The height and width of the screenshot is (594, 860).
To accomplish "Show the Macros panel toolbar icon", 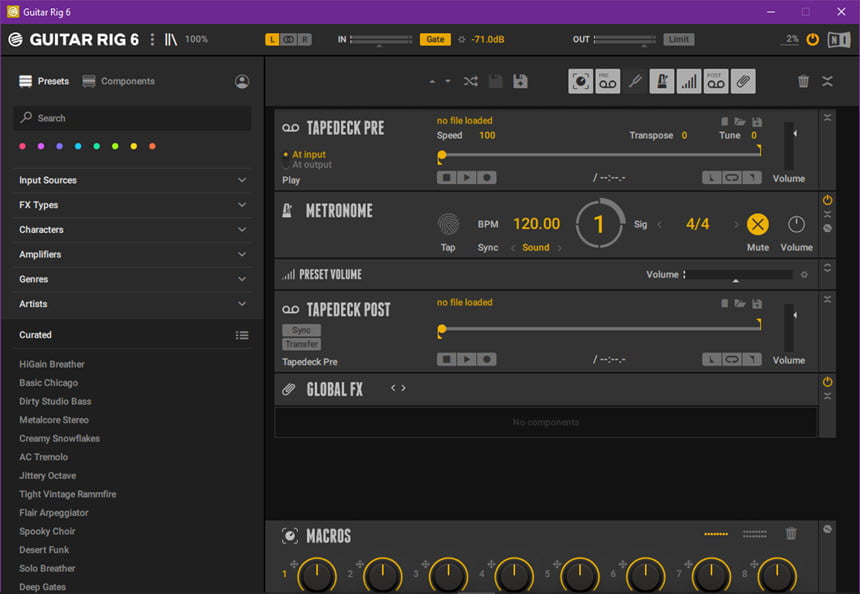I will click(x=580, y=82).
